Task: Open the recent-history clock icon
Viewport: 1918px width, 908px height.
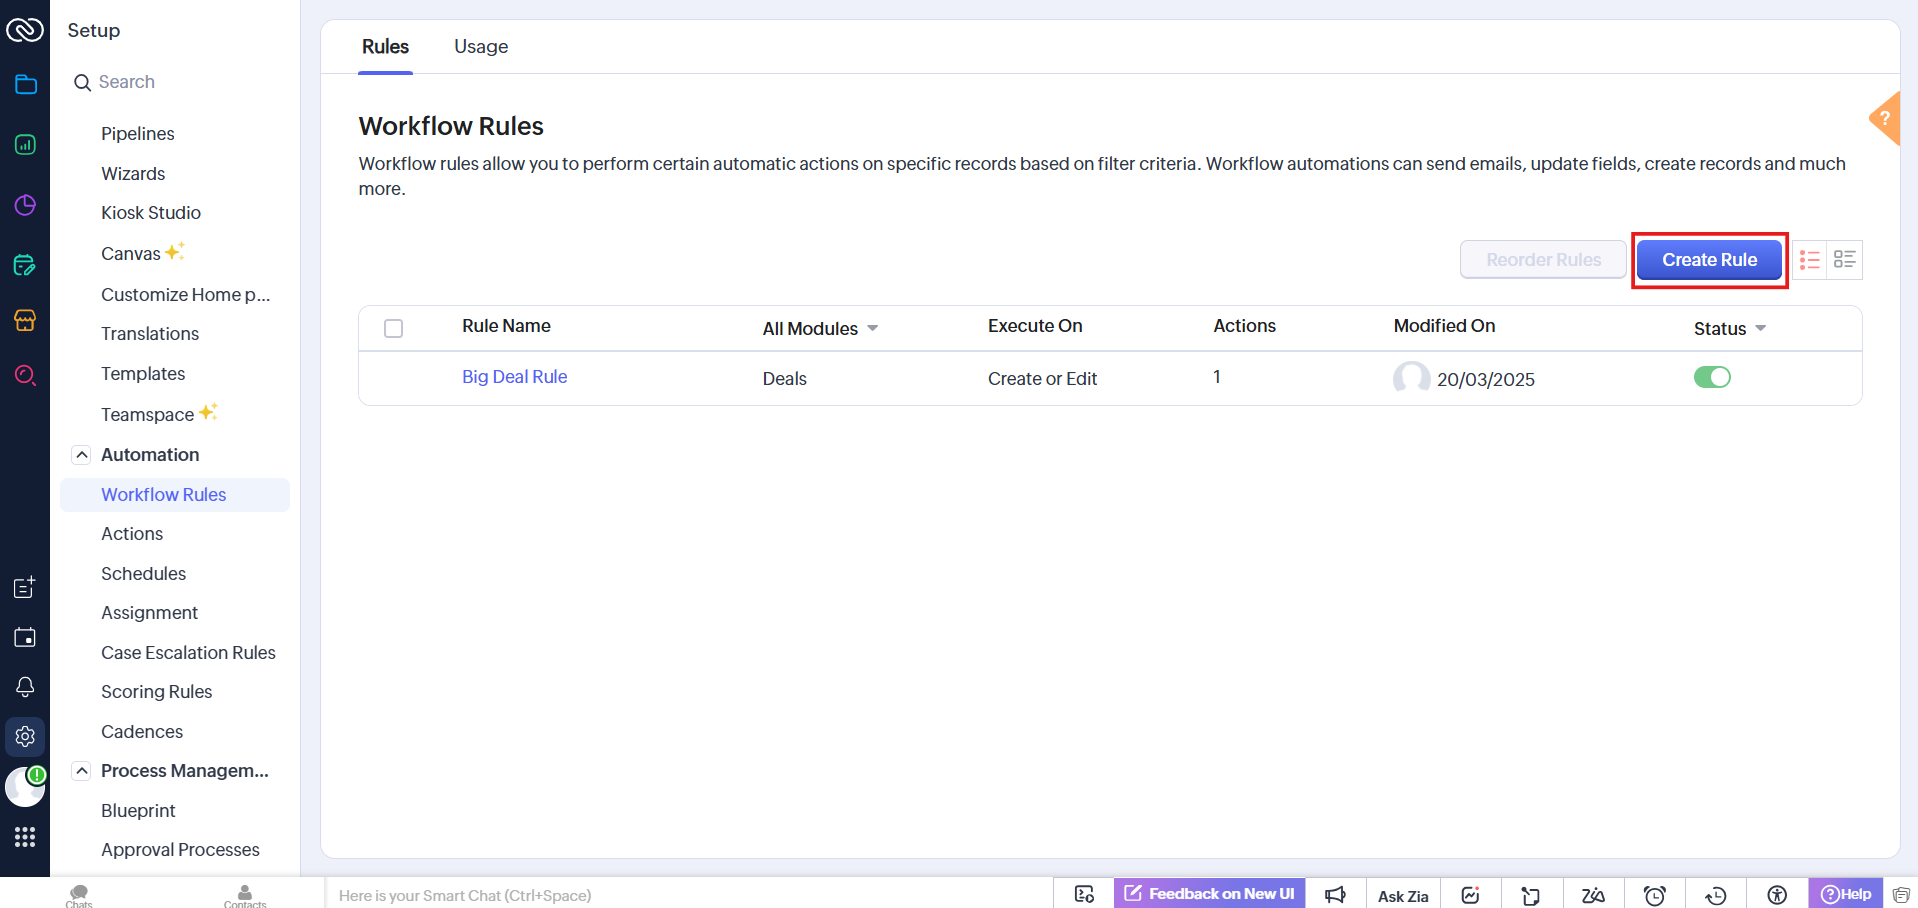Action: 1716,895
